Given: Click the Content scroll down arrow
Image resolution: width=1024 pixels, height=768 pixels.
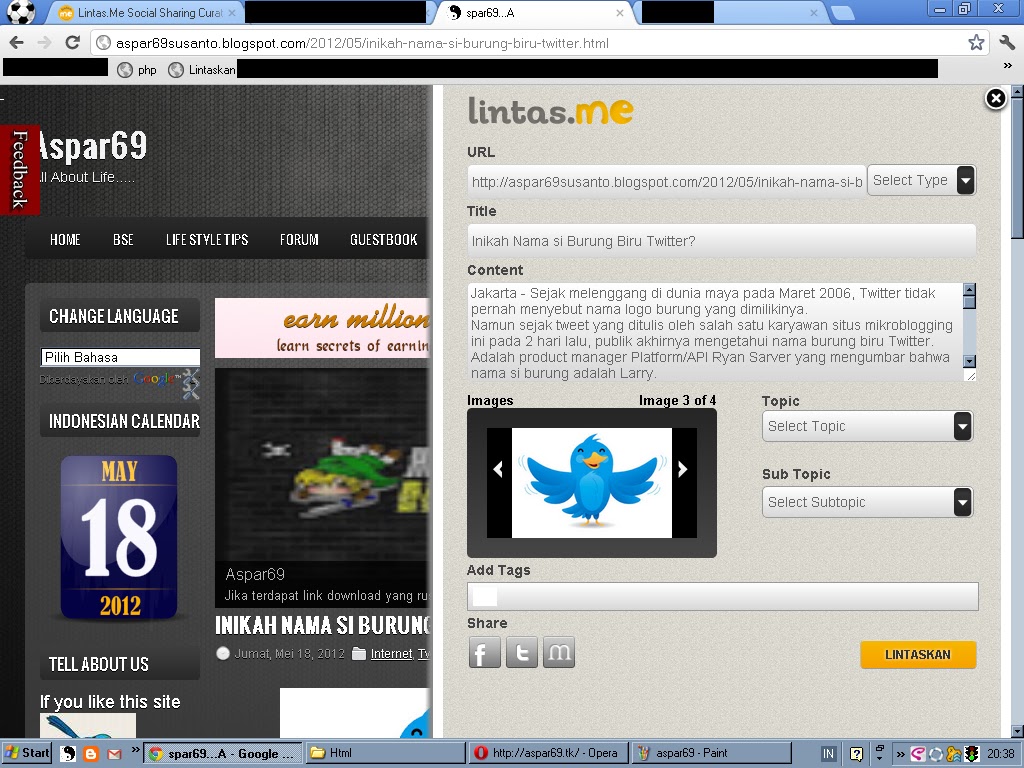Looking at the screenshot, I should tap(970, 361).
